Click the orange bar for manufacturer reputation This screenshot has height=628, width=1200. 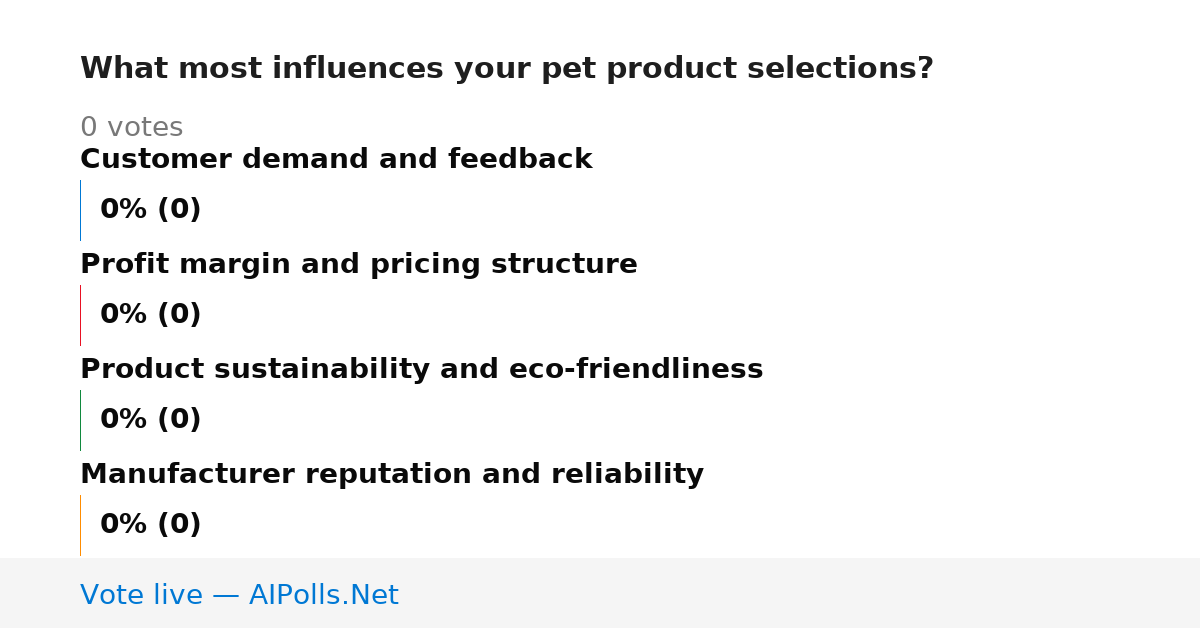pos(81,525)
